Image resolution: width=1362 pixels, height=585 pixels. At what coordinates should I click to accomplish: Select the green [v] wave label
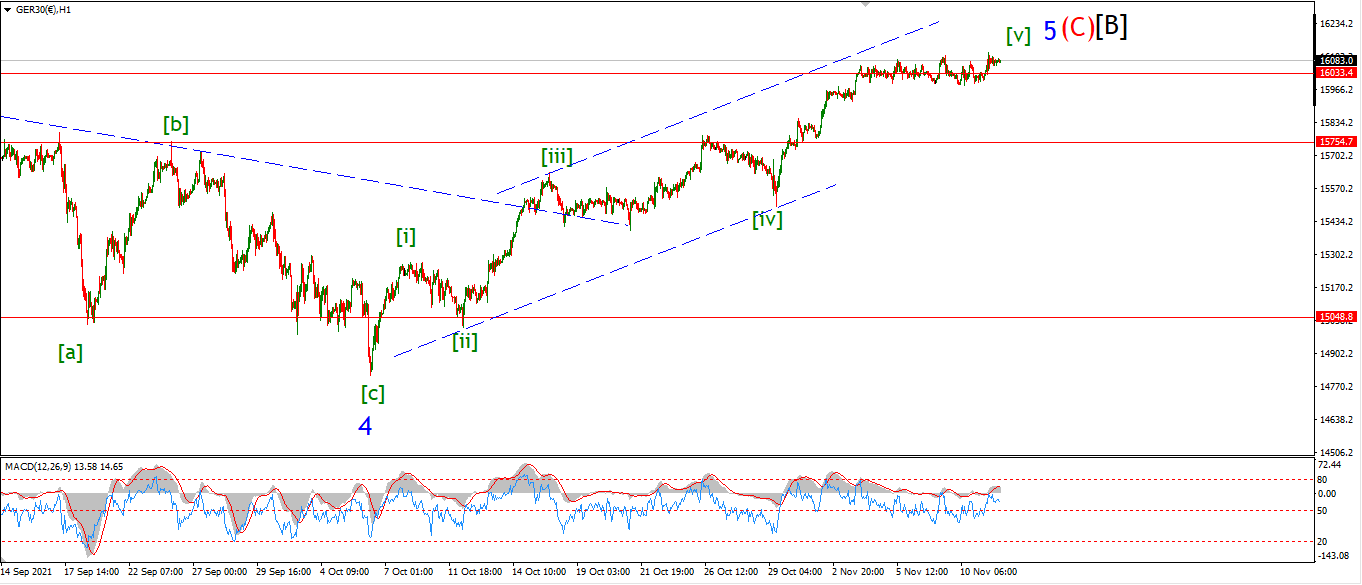pos(1018,36)
